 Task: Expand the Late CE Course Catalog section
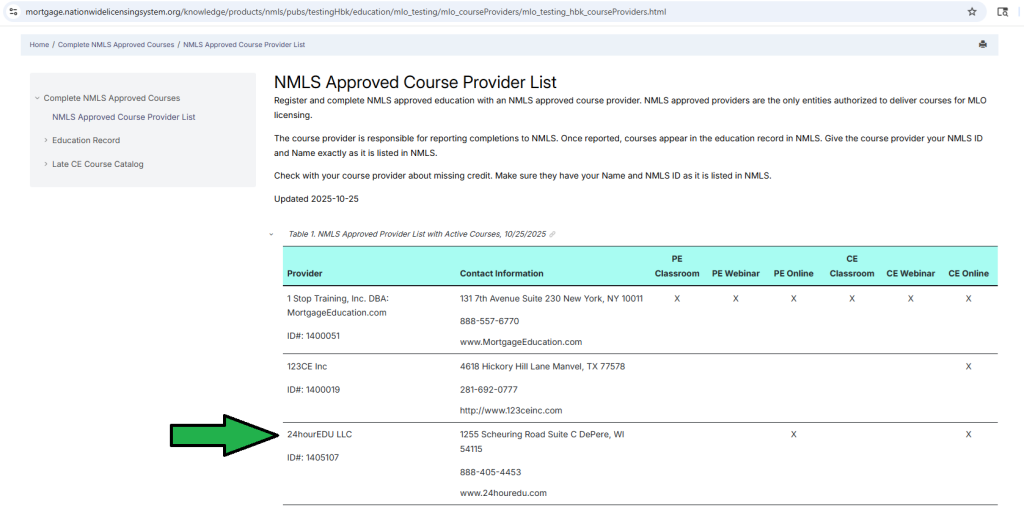pos(46,165)
